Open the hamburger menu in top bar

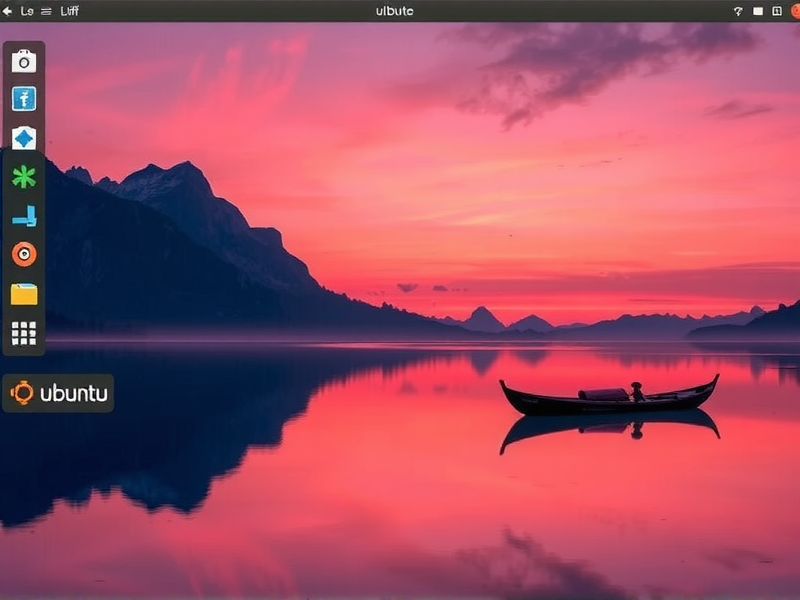46,11
